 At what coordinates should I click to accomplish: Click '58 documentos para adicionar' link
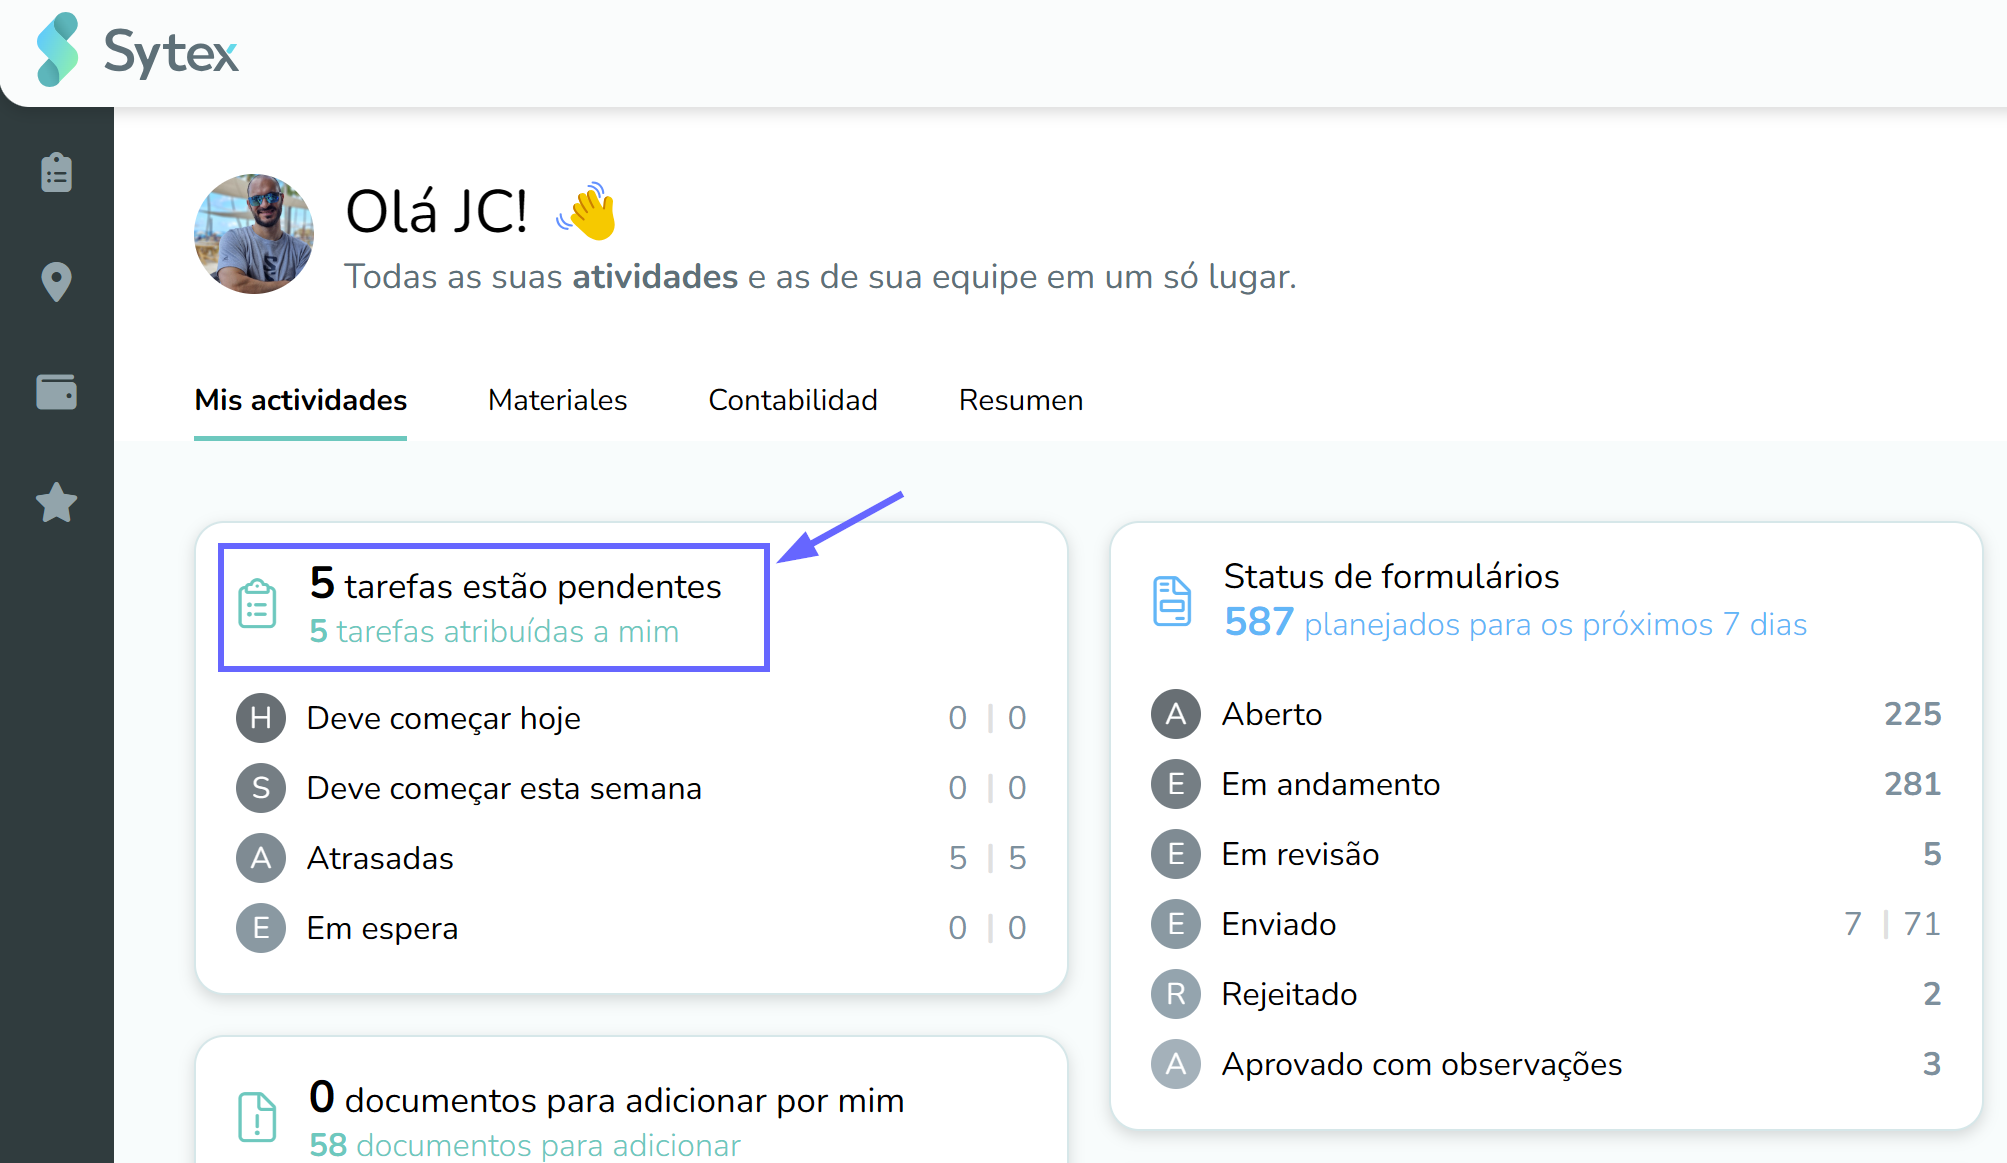pyautogui.click(x=525, y=1145)
